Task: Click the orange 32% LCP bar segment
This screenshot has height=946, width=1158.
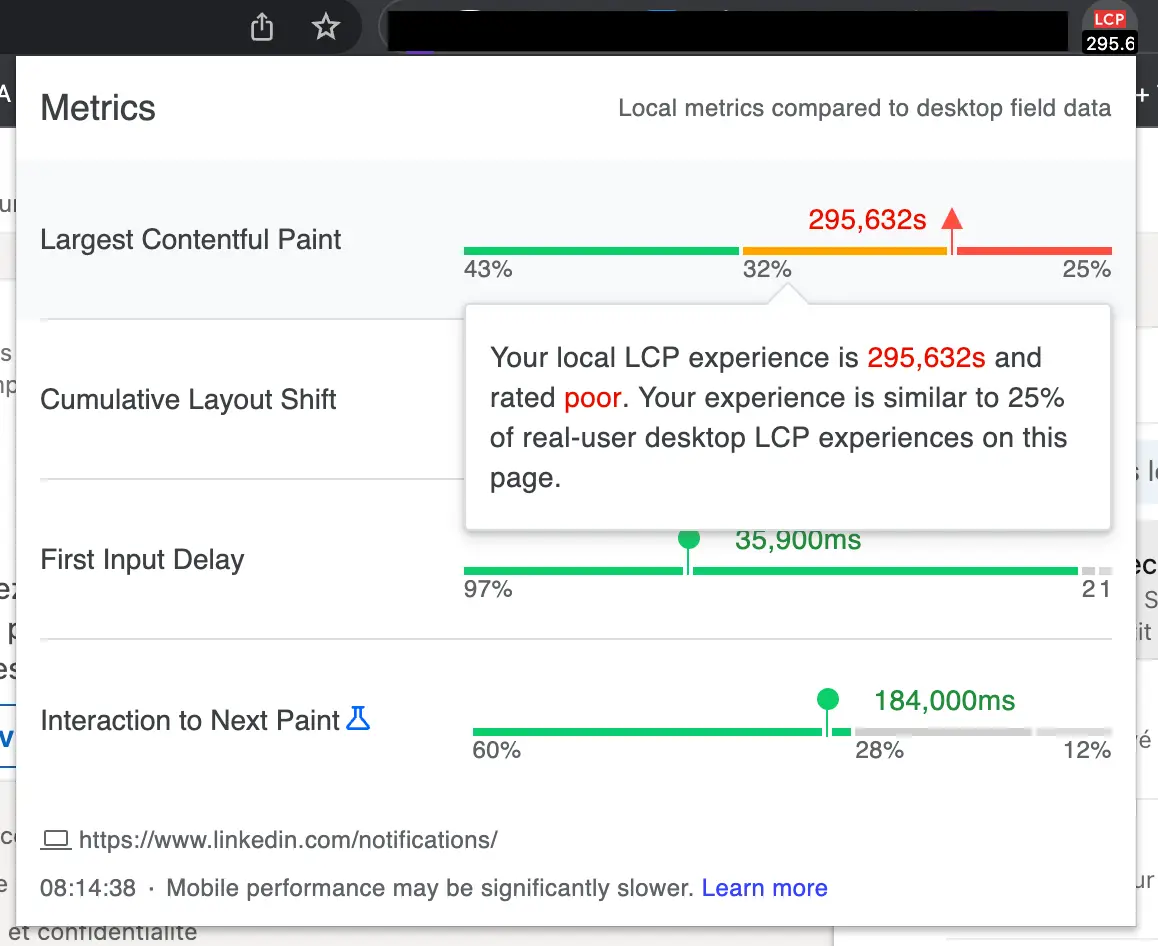Action: (843, 250)
